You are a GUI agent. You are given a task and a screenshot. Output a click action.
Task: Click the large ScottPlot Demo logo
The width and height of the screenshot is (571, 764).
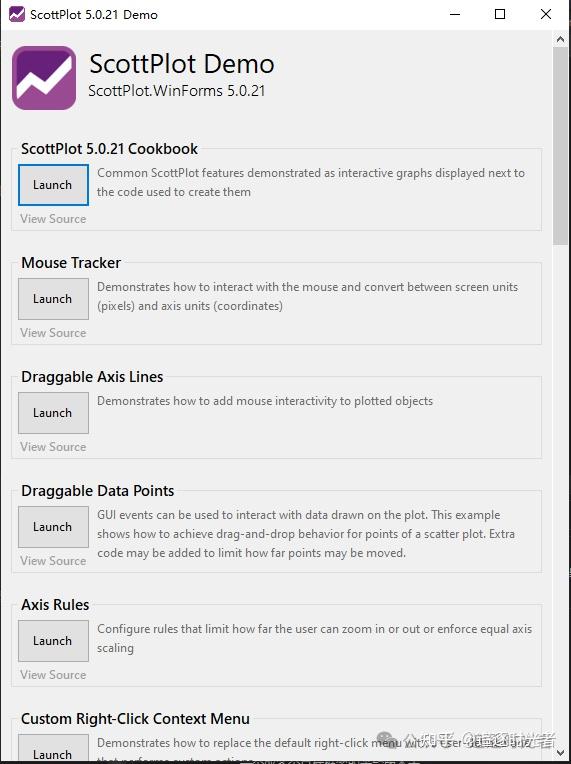44,78
